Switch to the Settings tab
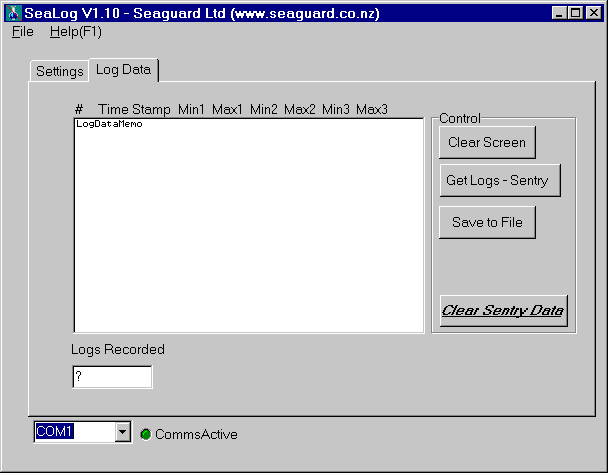This screenshot has width=608, height=473. point(59,71)
